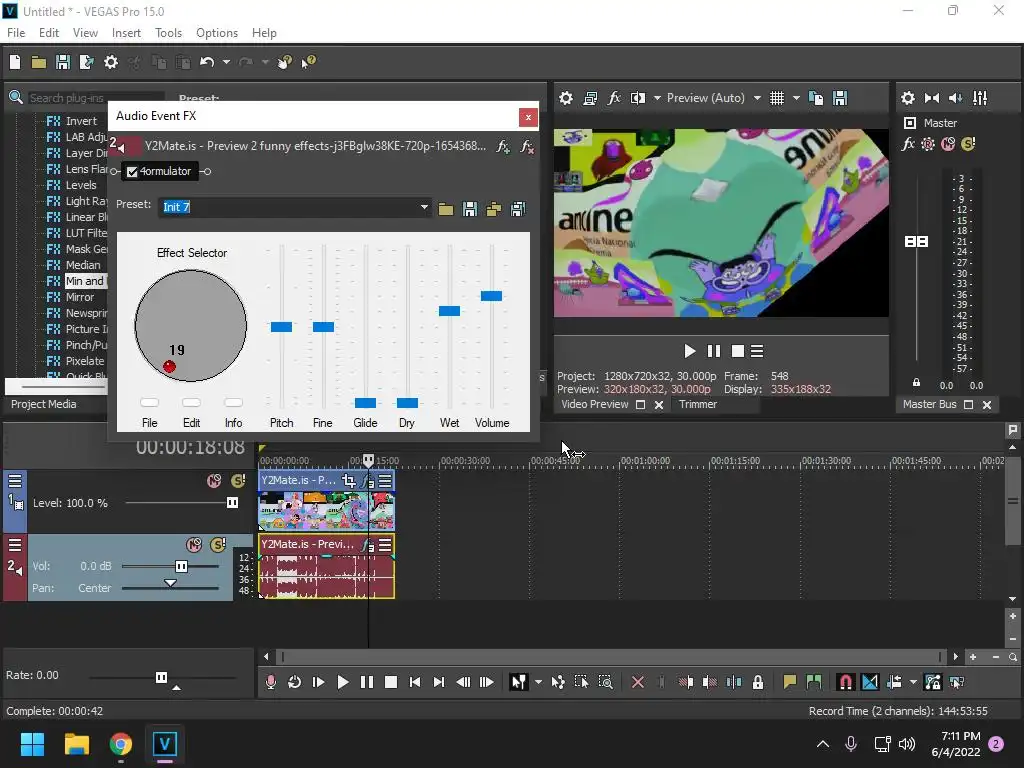Toggle audio track 2 mute
Screen dimensions: 1024x768
194,545
